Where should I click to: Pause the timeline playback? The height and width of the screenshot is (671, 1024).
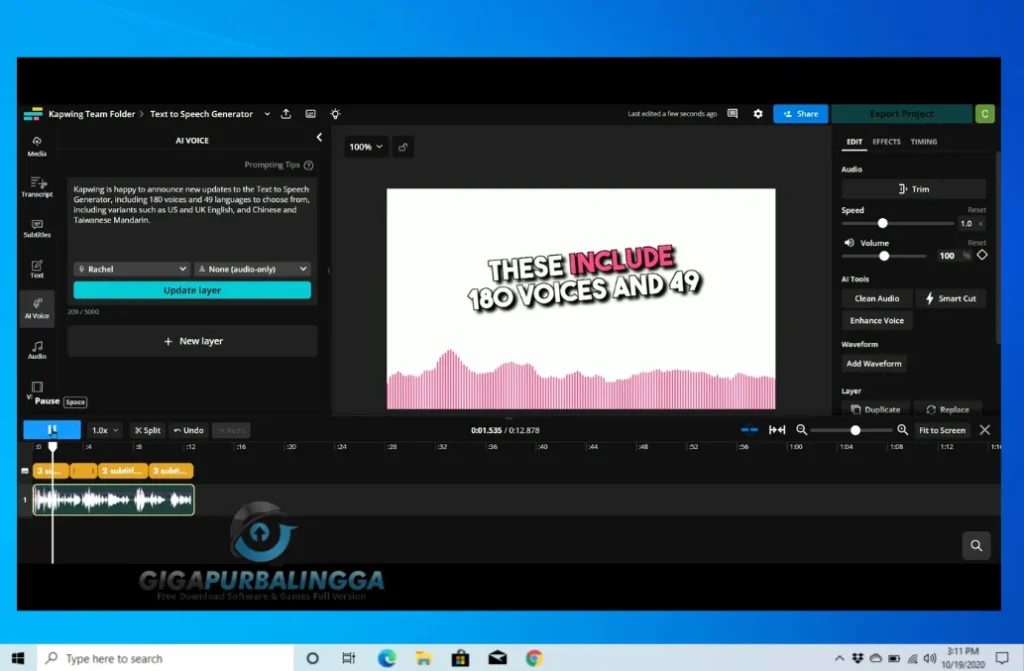pyautogui.click(x=51, y=429)
